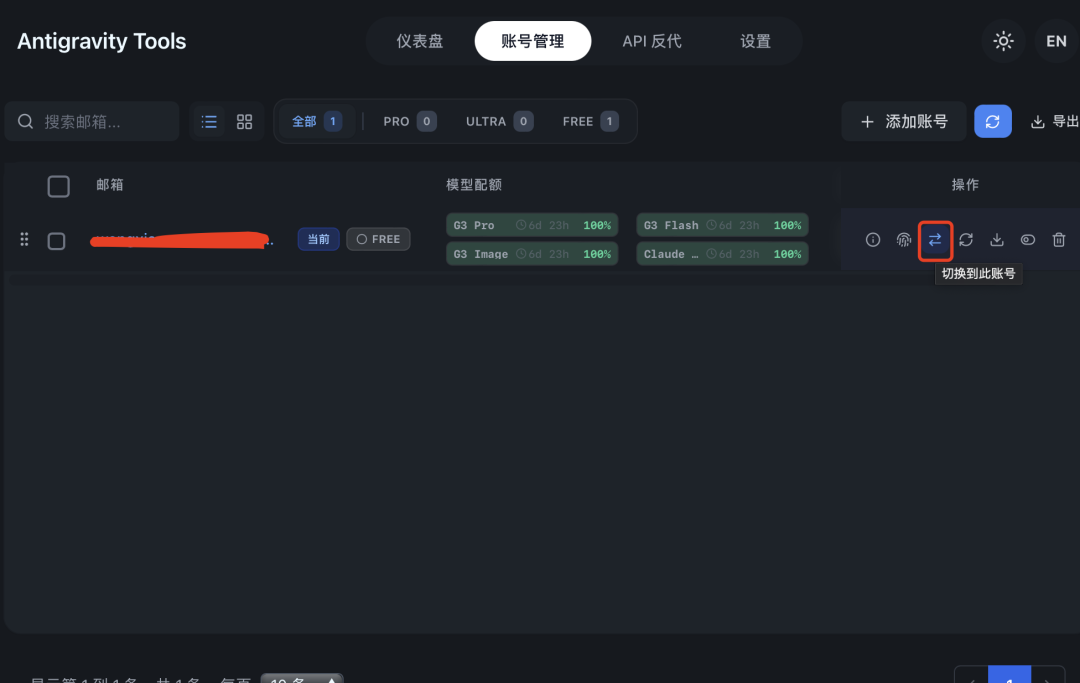The image size is (1080, 683).
Task: Click the refresh icon in the account row
Action: point(966,239)
